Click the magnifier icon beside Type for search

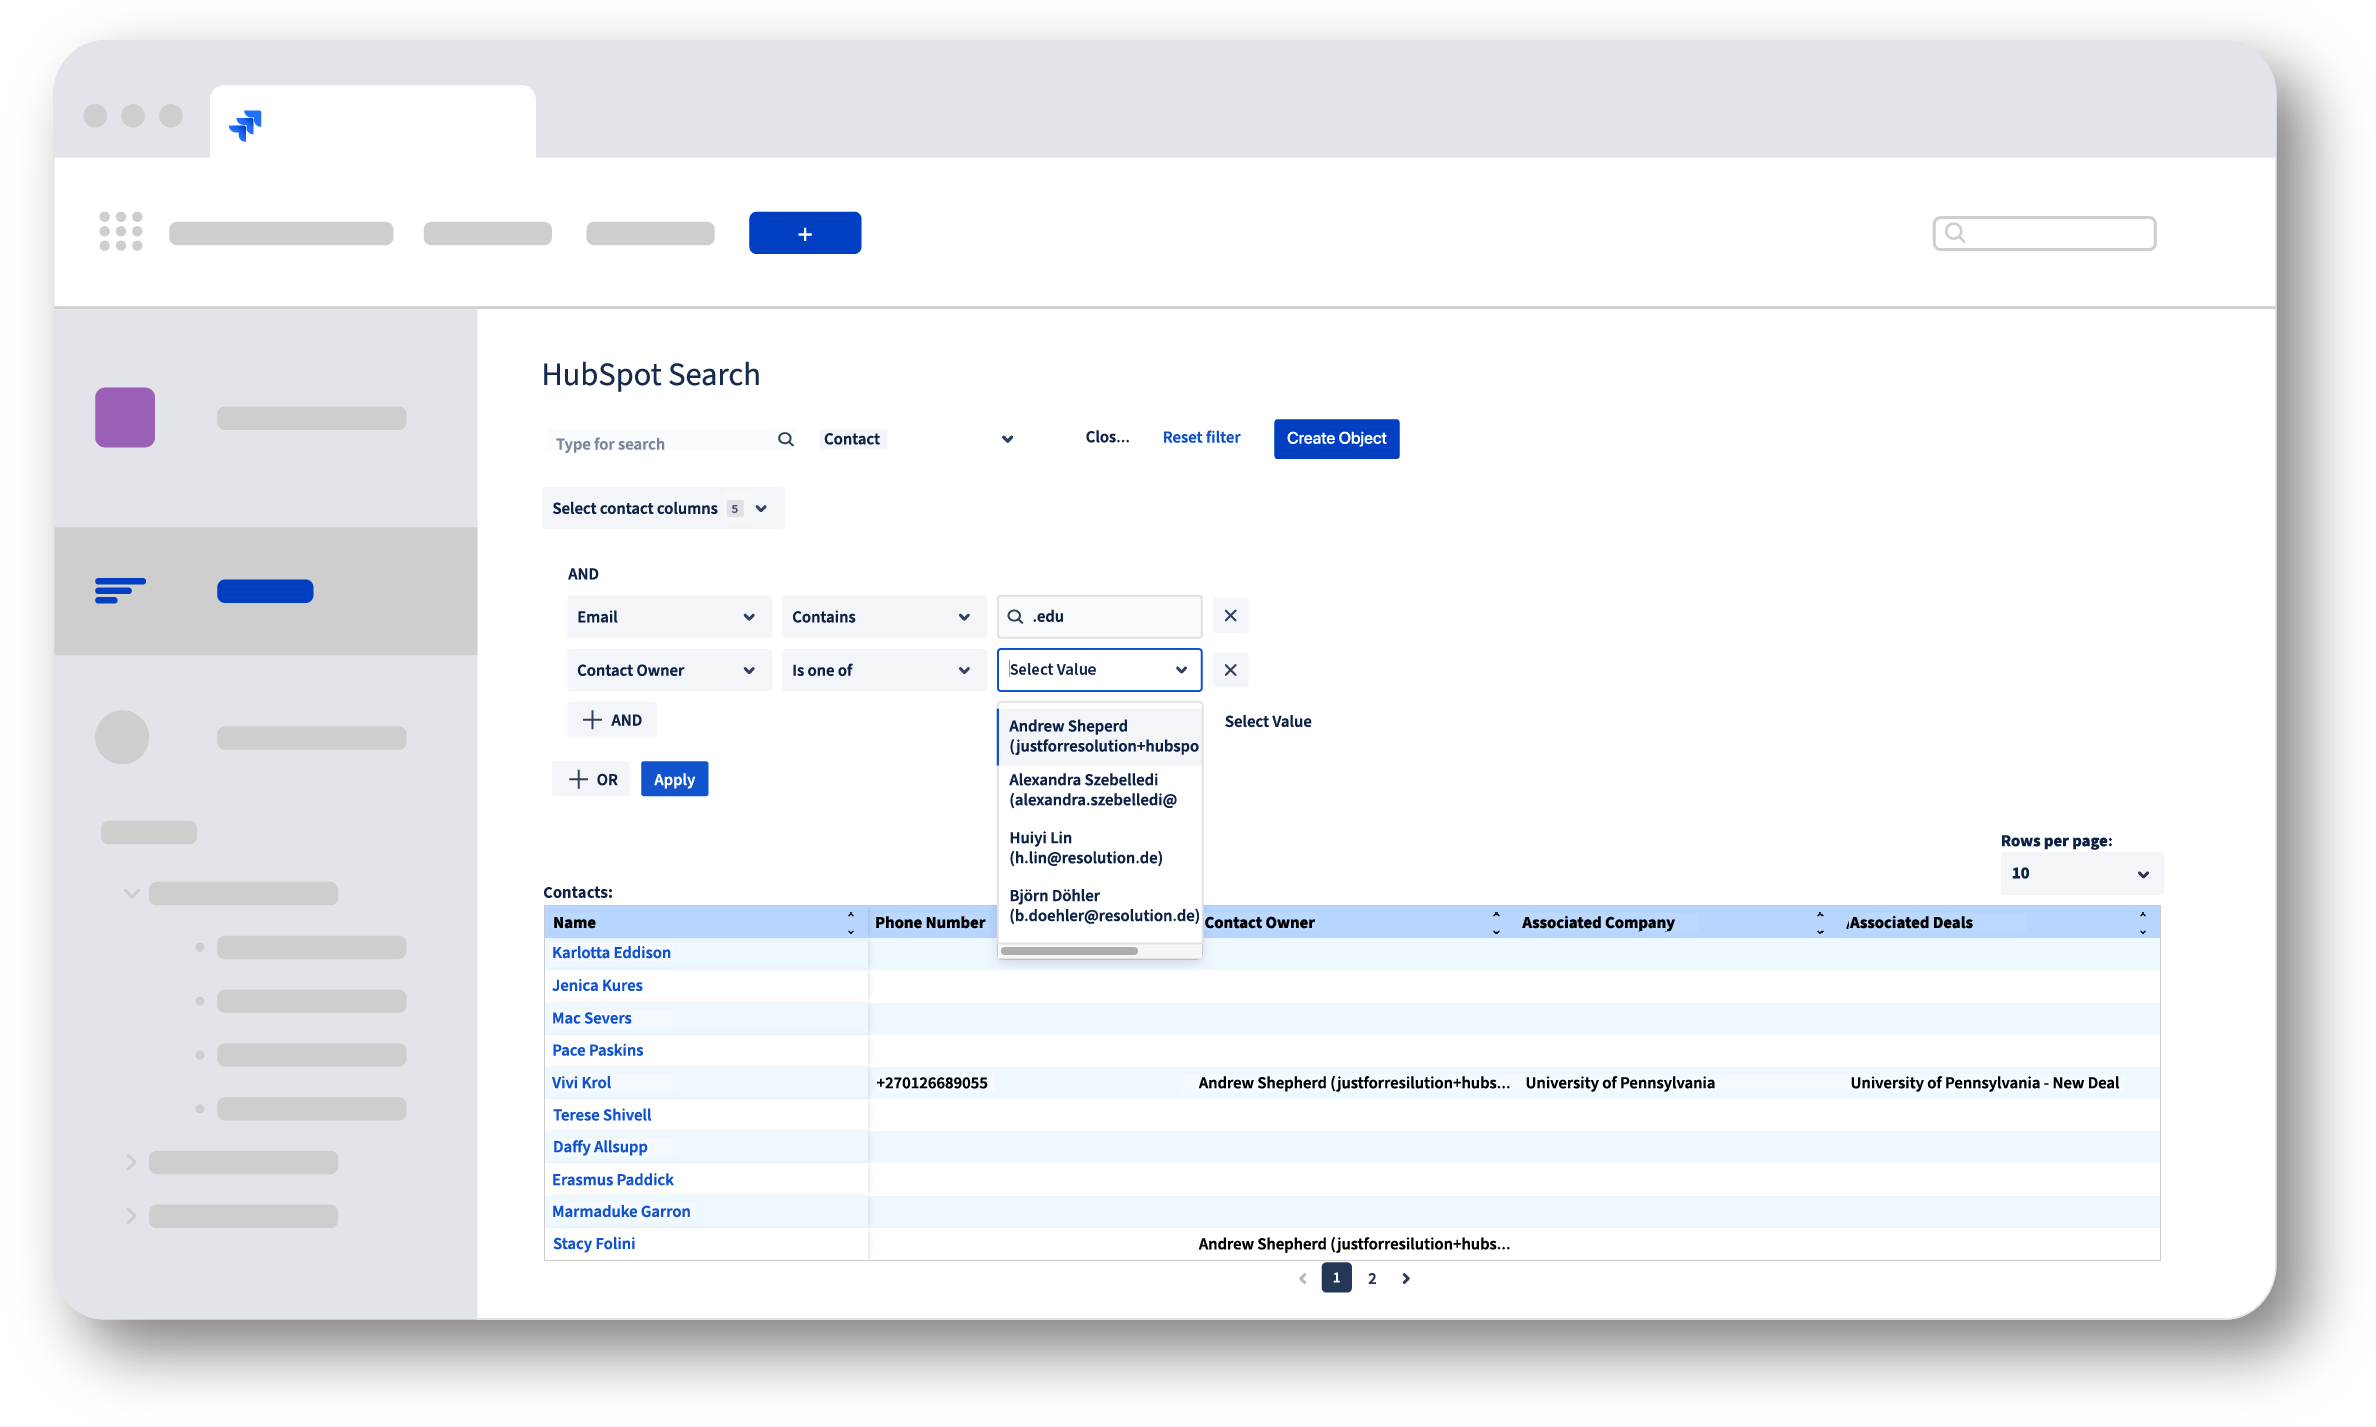[786, 440]
